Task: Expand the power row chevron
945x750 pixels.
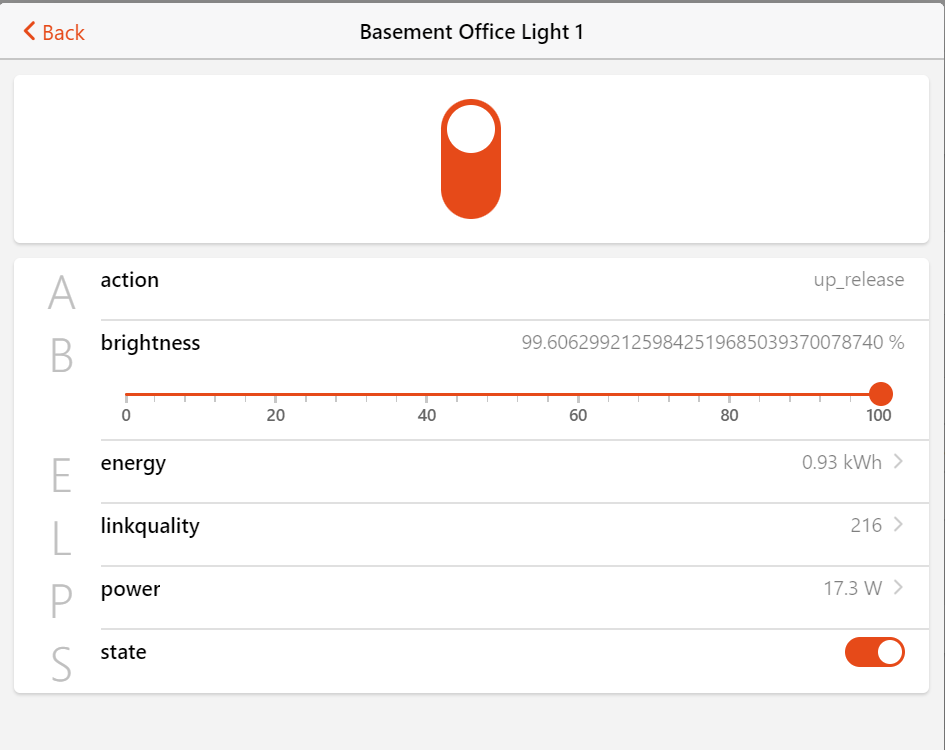Action: 898,587
